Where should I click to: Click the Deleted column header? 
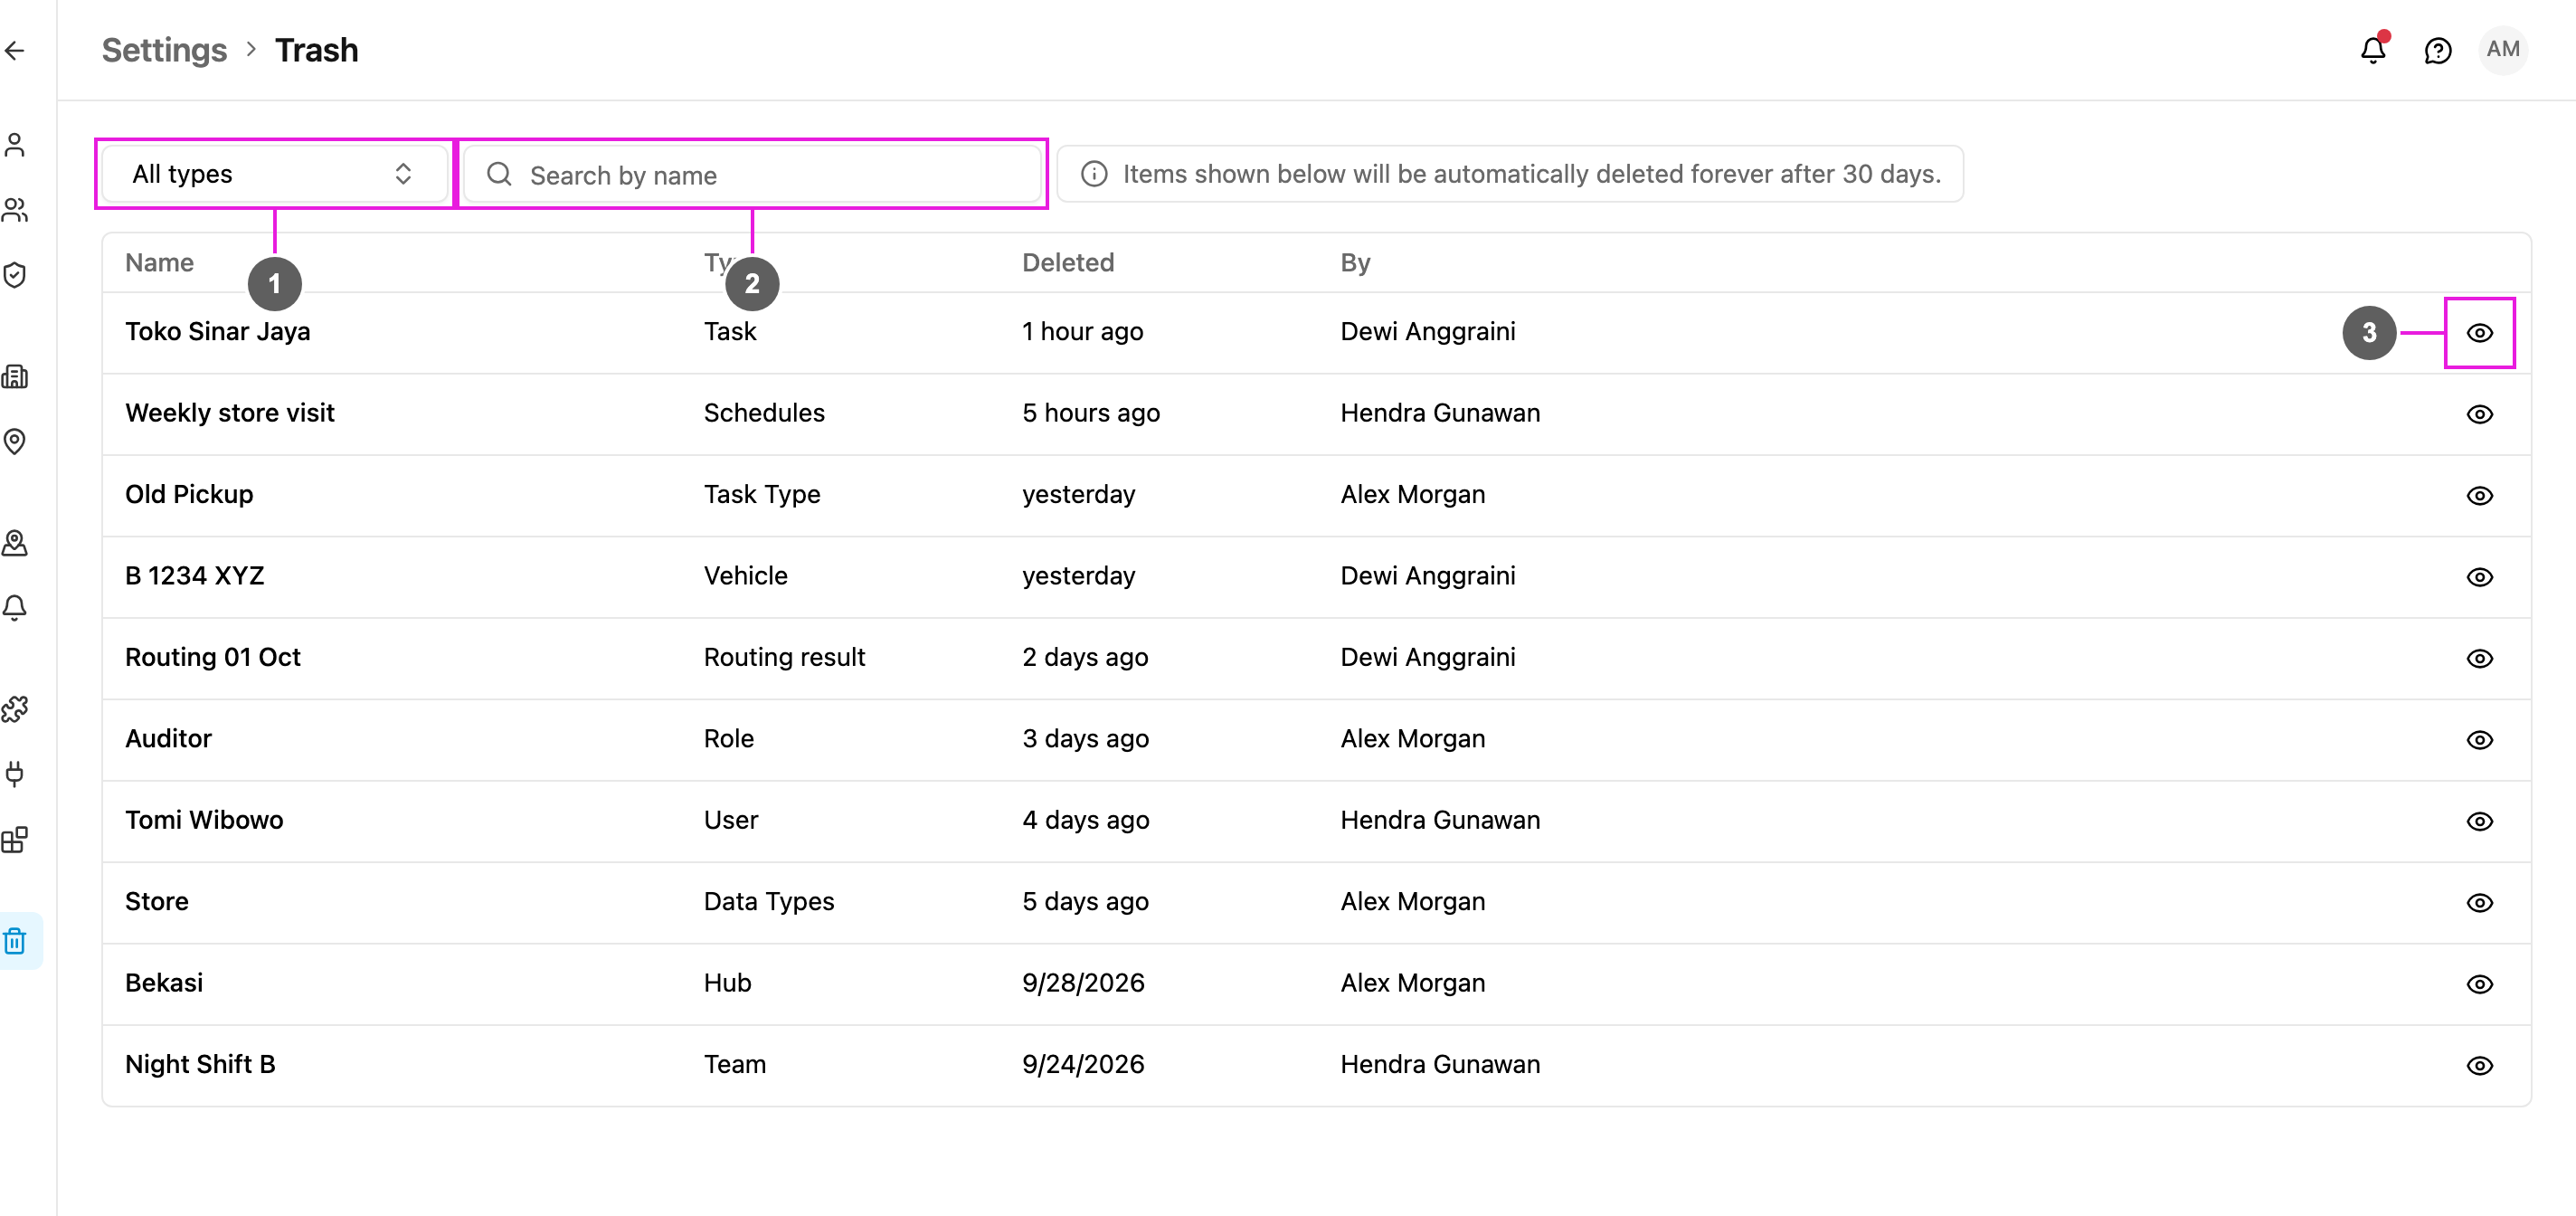coord(1067,262)
